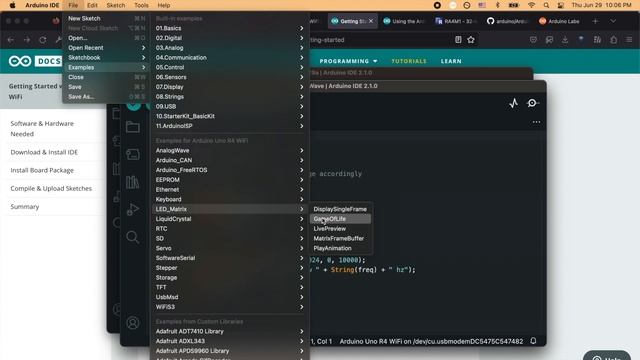Open the Search sidebar icon
Viewport: 640px width, 360px height.
point(133,237)
